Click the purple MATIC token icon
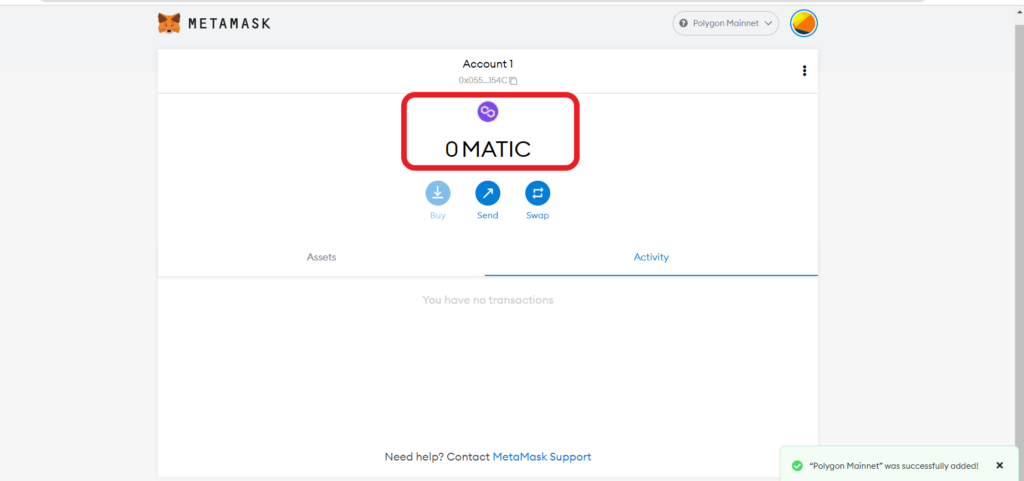Screen dimensions: 1024x481 coord(488,112)
